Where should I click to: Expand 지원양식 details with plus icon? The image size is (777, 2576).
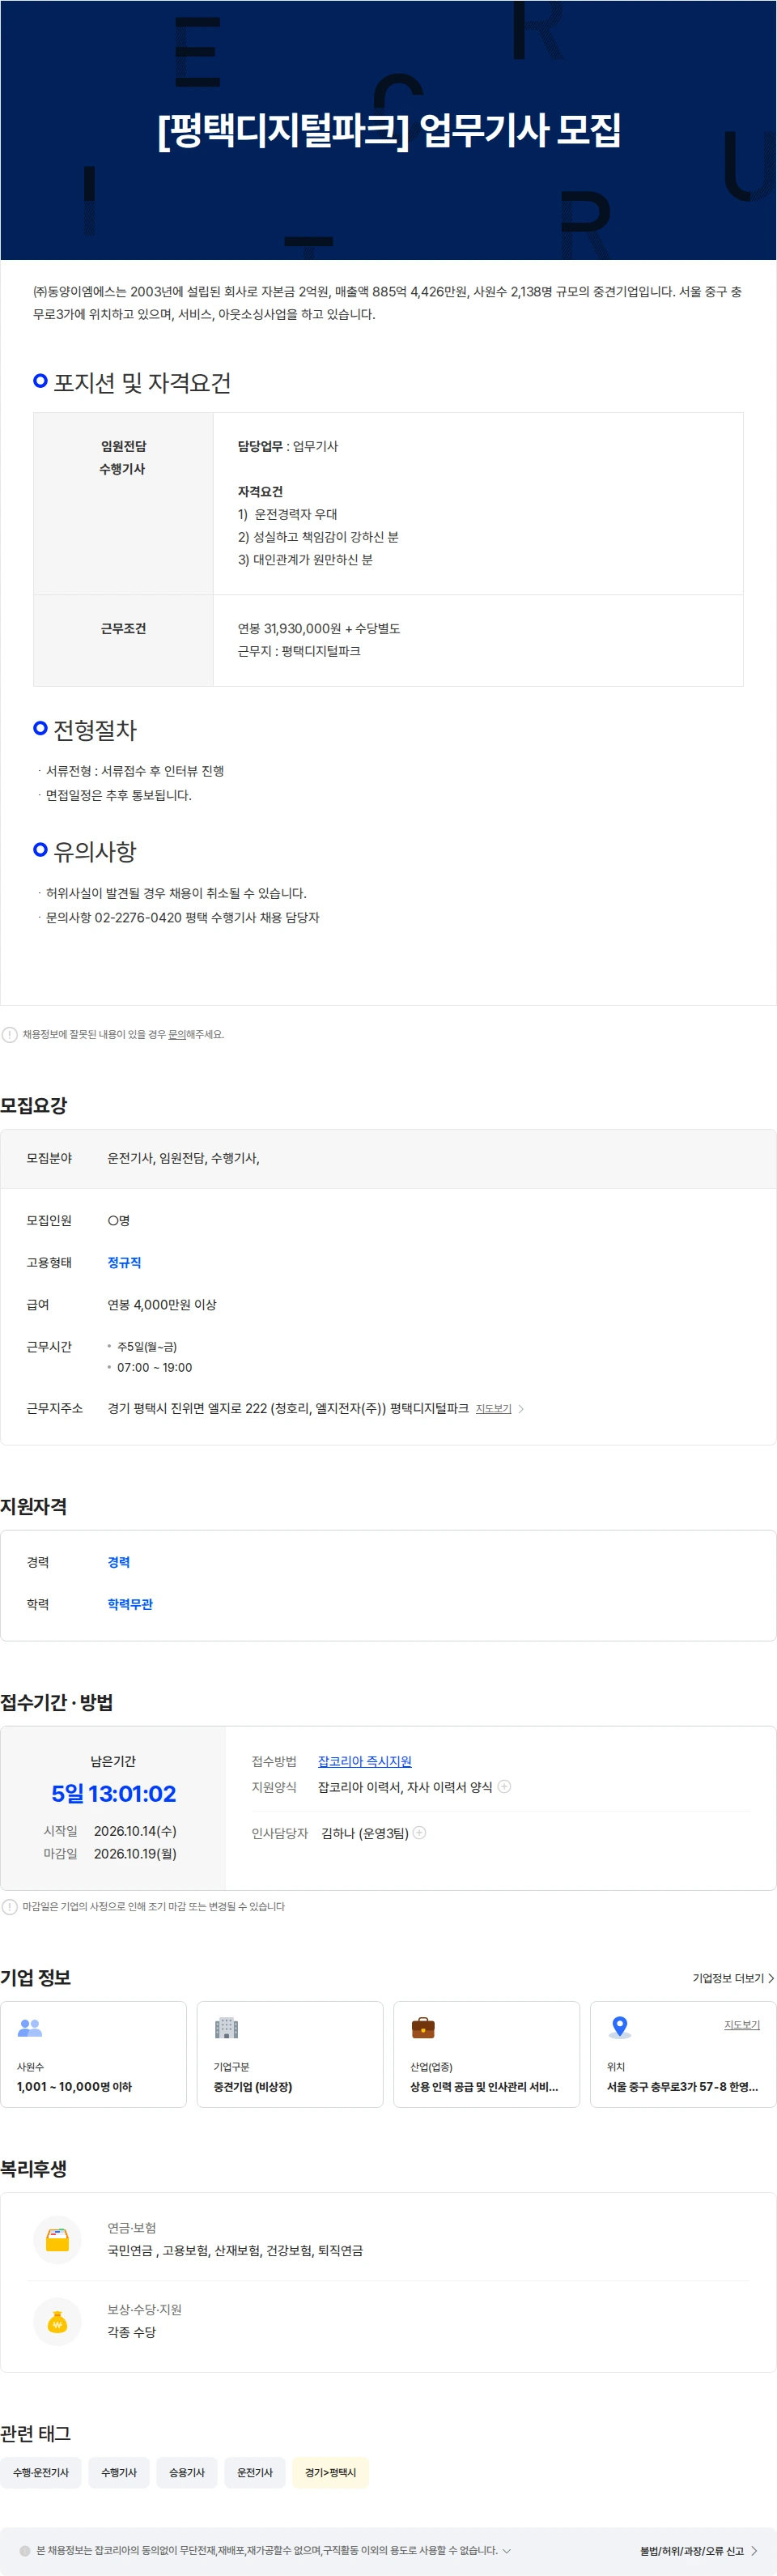pos(504,1786)
